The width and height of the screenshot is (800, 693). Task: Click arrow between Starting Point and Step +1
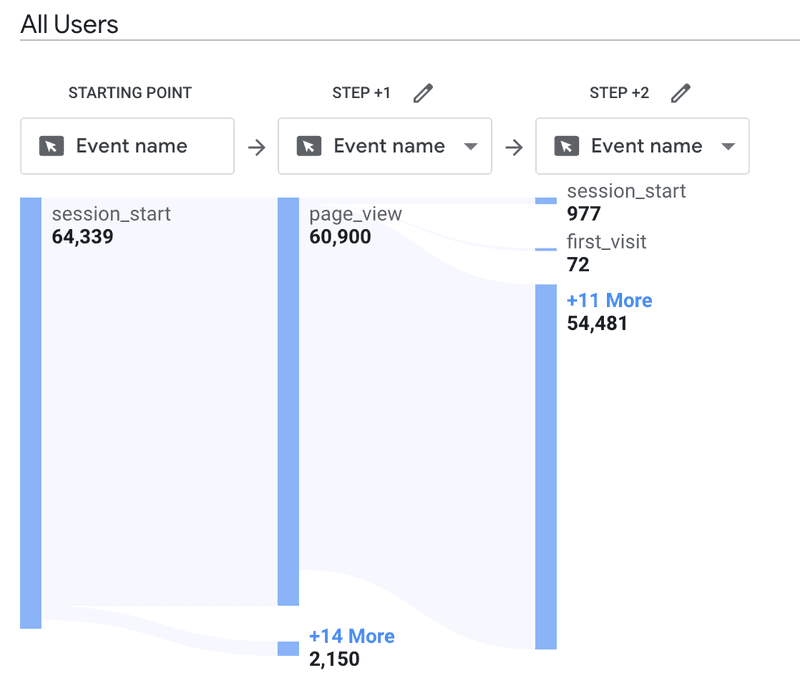257,147
